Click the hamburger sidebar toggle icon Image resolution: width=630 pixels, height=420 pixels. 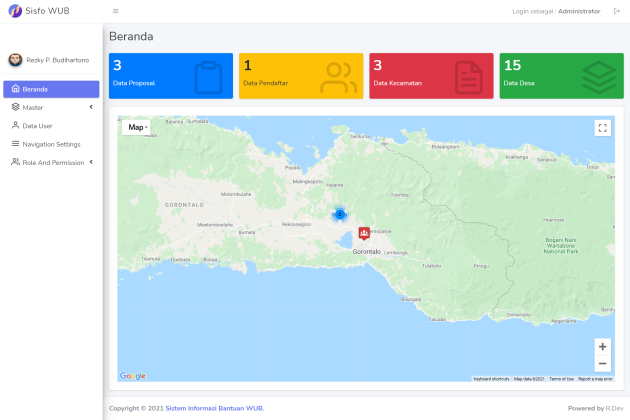coord(116,11)
